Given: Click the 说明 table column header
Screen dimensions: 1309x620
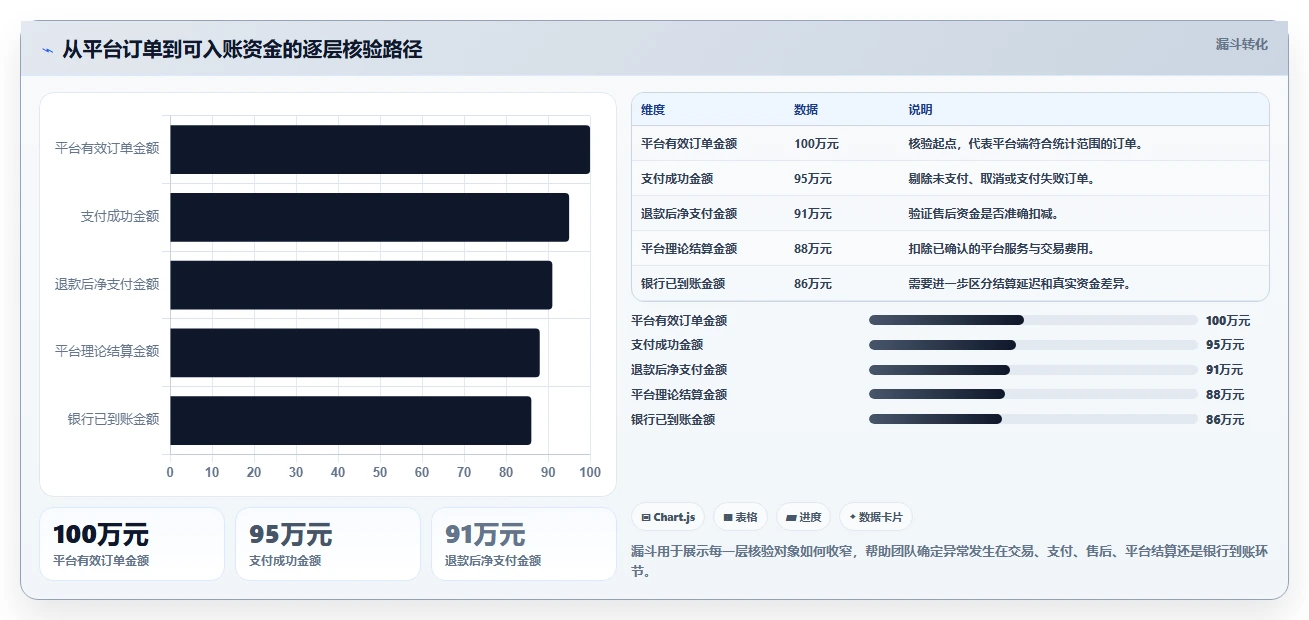Looking at the screenshot, I should tap(920, 109).
